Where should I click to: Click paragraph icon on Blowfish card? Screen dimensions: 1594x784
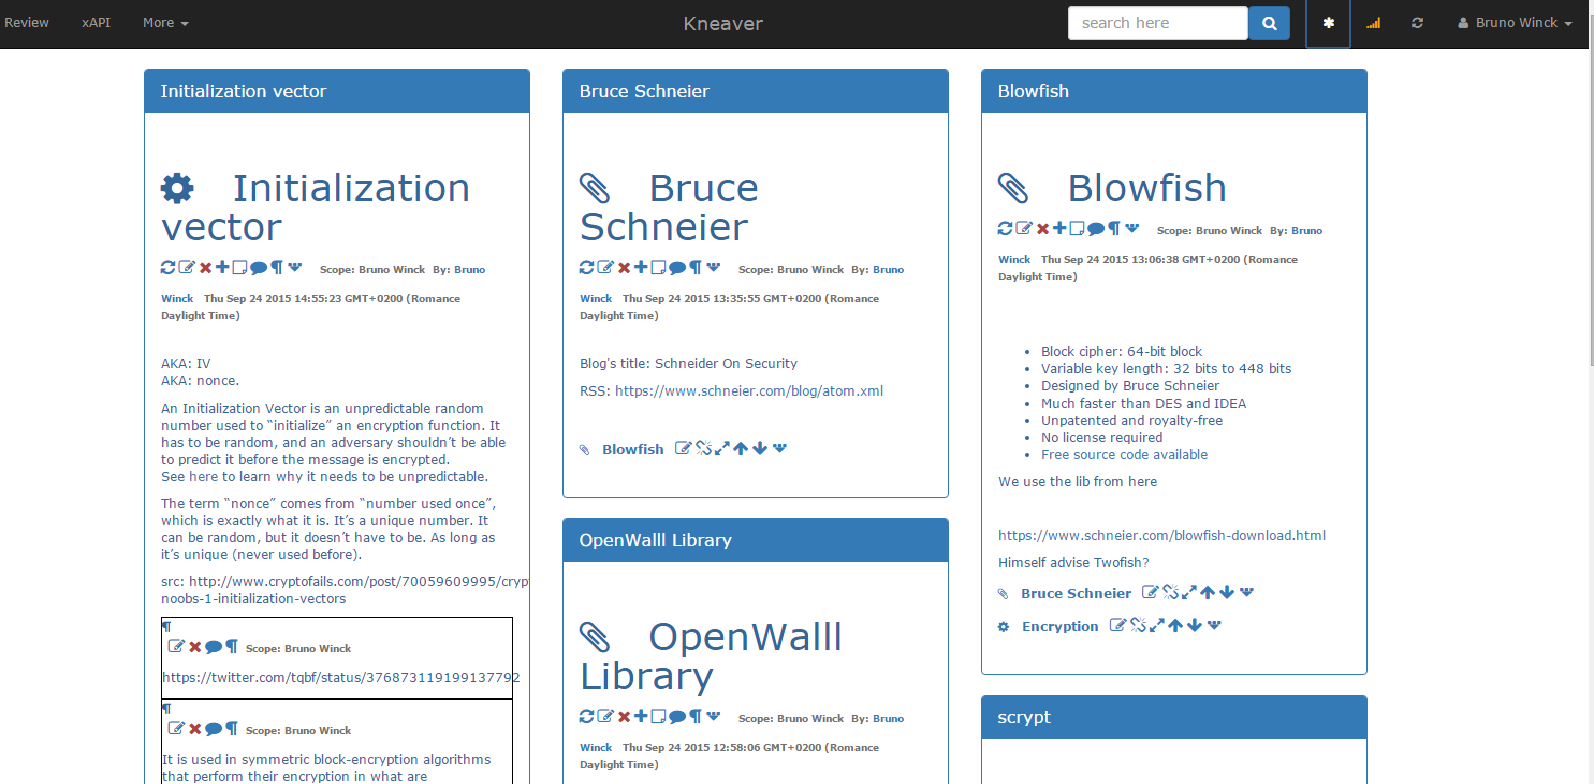(x=1114, y=228)
